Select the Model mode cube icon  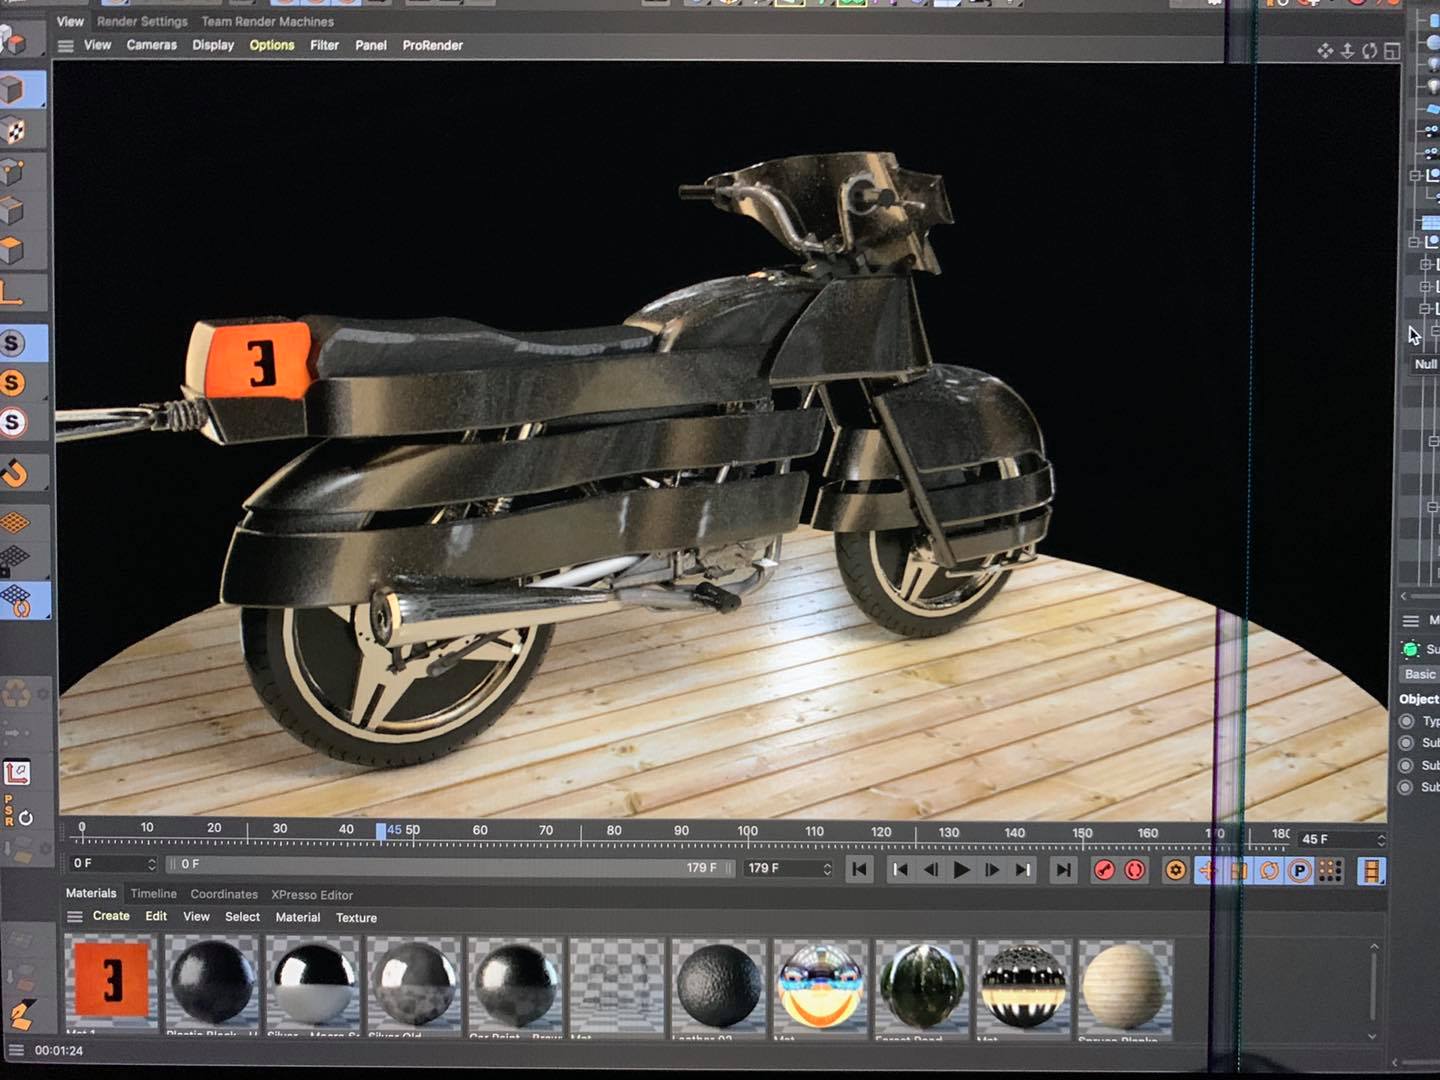click(13, 90)
